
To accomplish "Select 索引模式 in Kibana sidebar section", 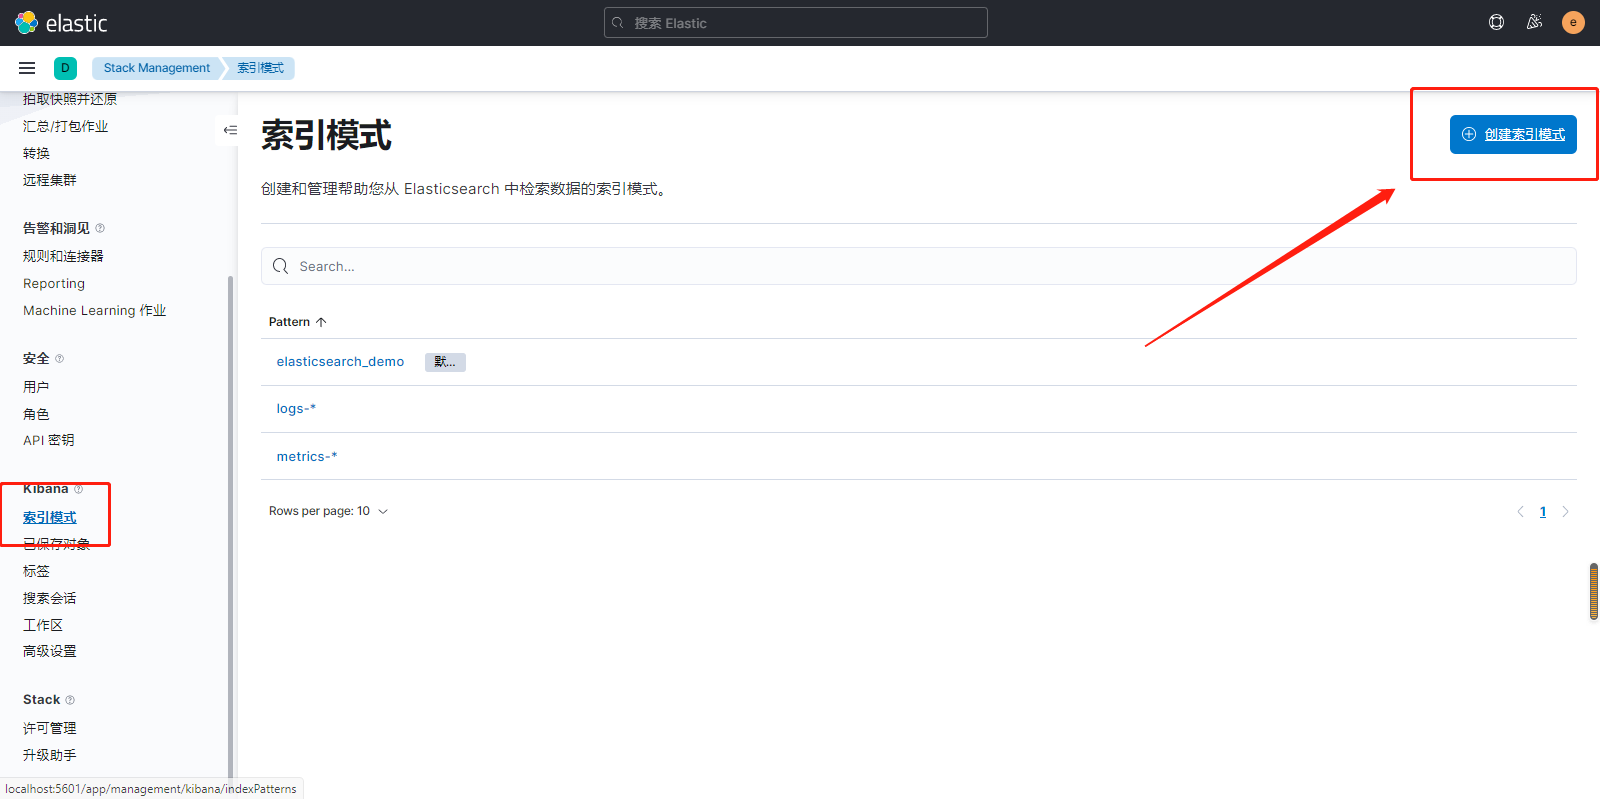I will point(50,517).
